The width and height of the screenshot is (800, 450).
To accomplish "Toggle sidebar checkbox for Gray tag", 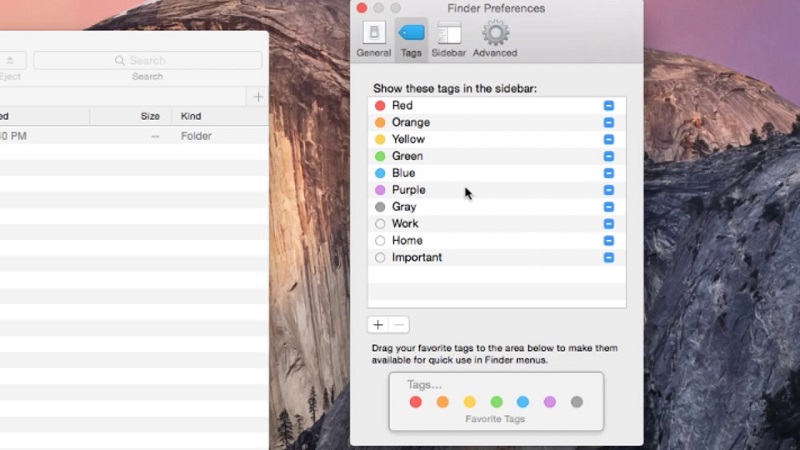I will click(x=609, y=207).
